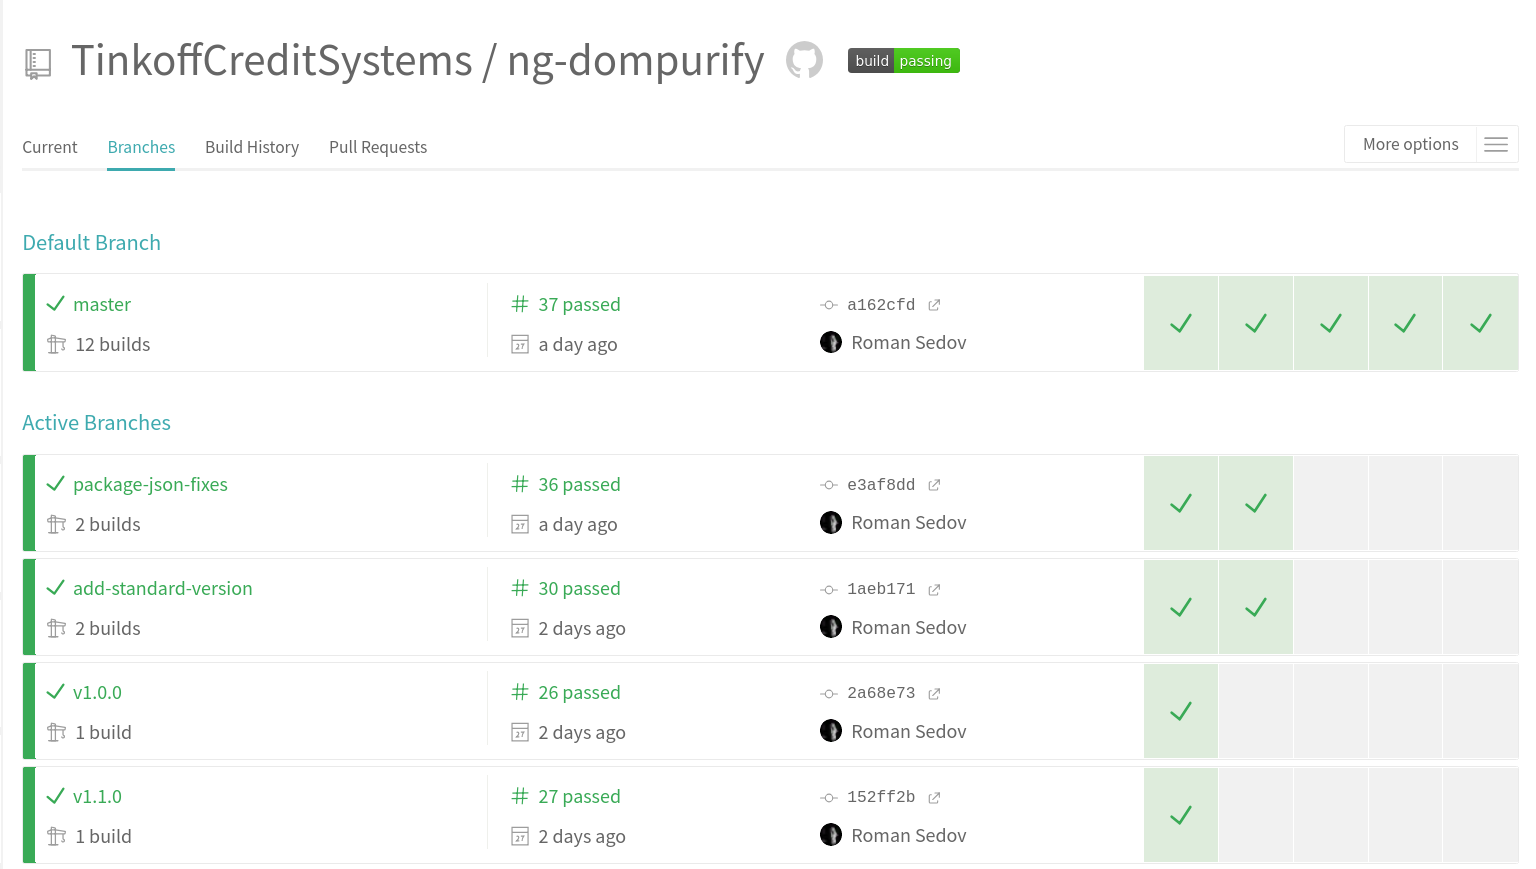The width and height of the screenshot is (1536, 869).
Task: Open the More options hamburger icon
Action: 1496,145
